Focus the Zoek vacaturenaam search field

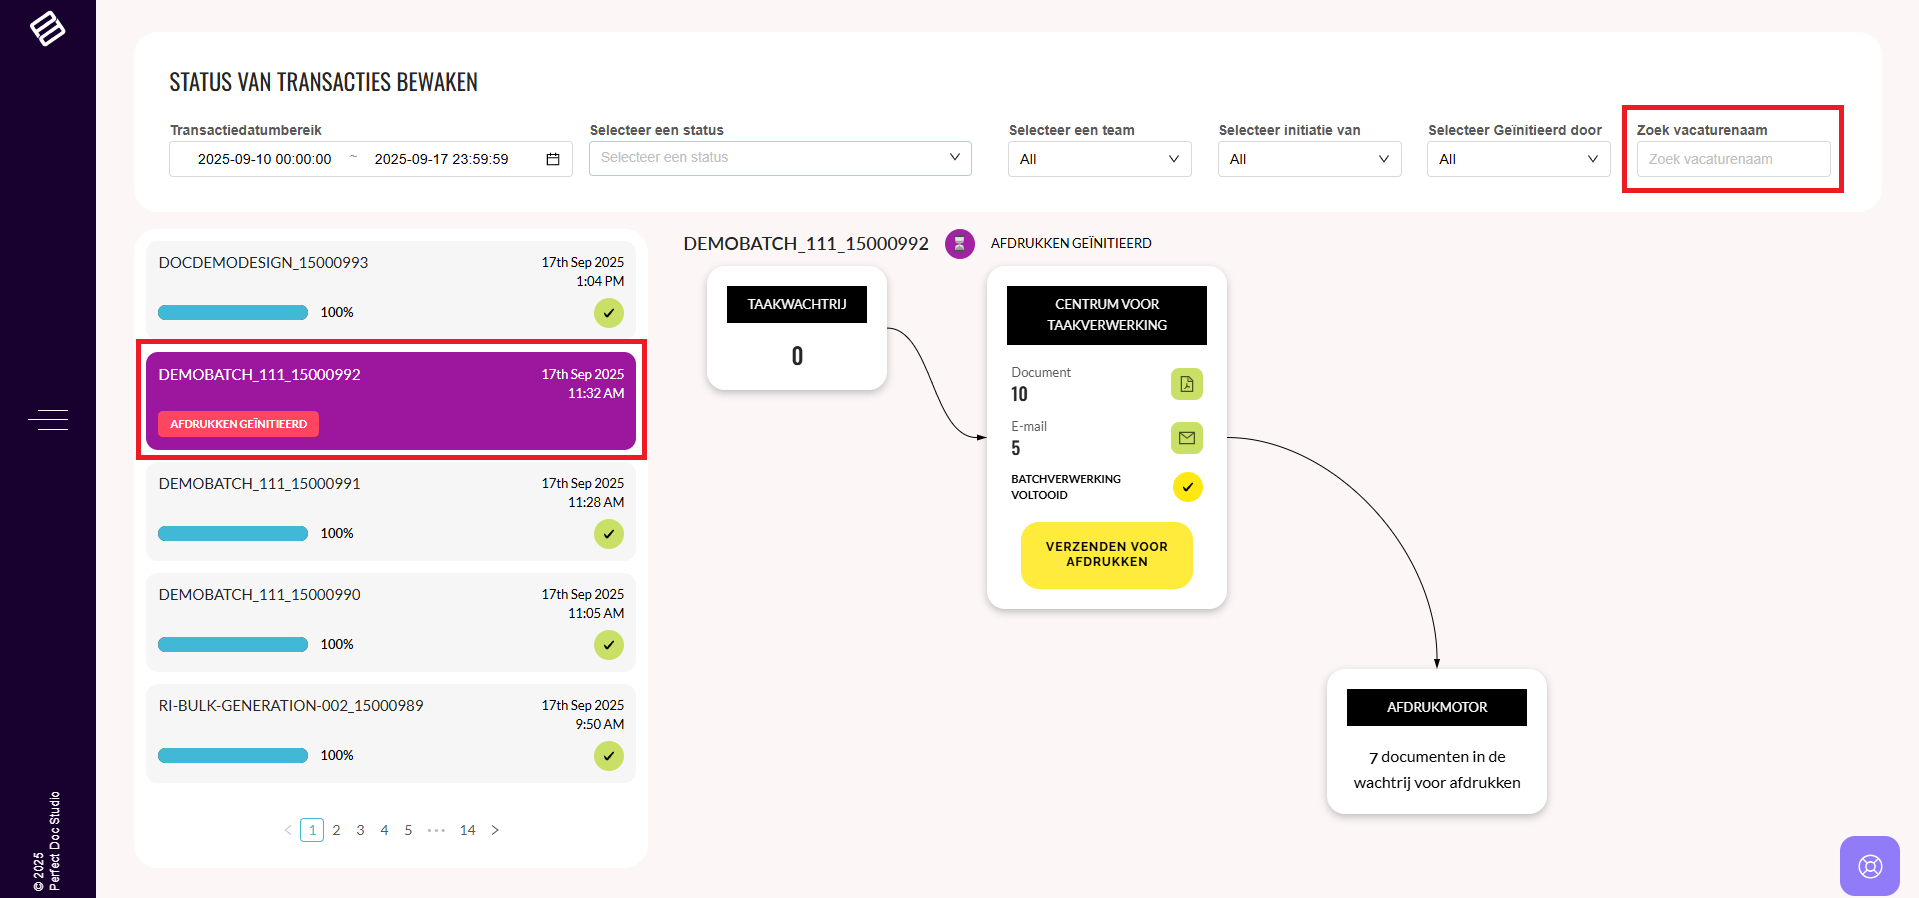coord(1733,159)
